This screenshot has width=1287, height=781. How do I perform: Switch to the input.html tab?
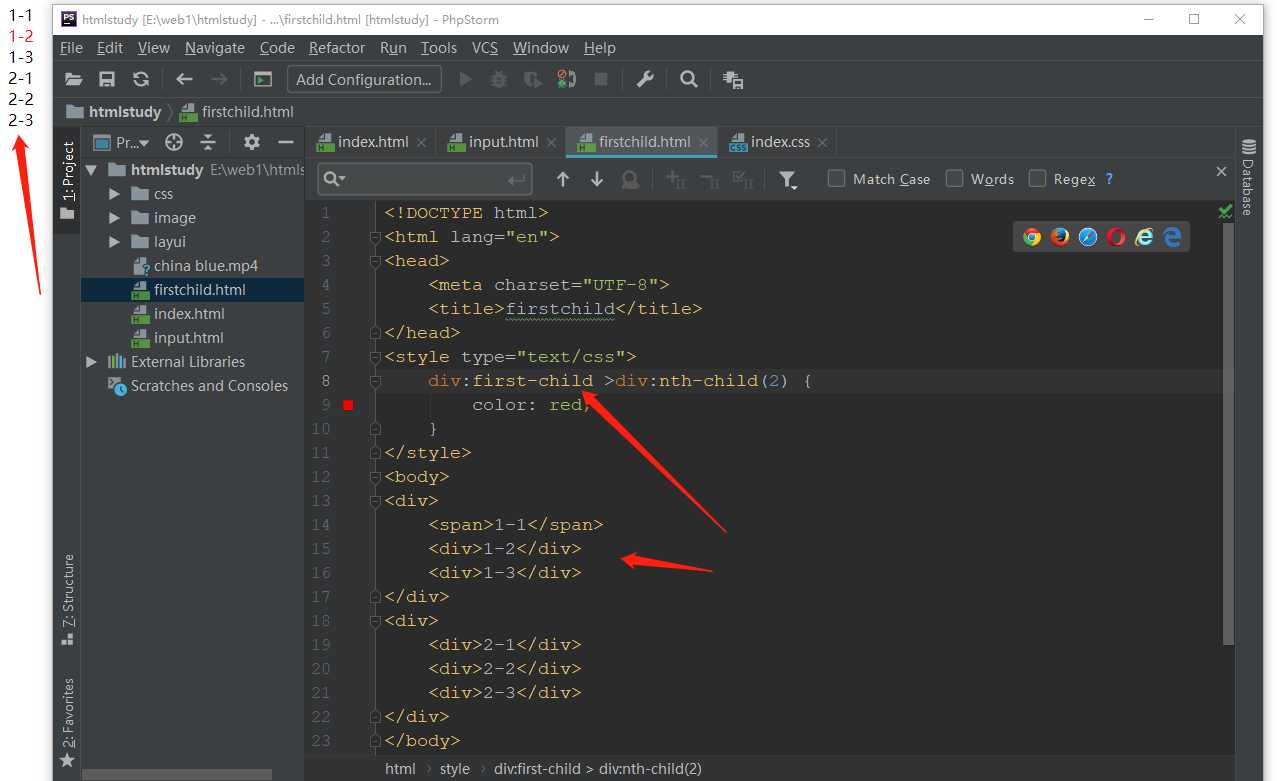click(503, 142)
